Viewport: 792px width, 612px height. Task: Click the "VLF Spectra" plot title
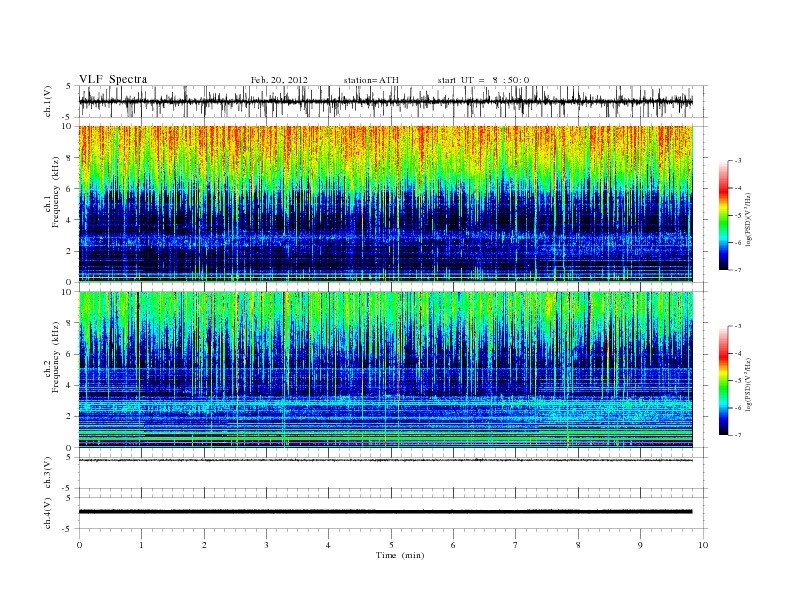113,79
